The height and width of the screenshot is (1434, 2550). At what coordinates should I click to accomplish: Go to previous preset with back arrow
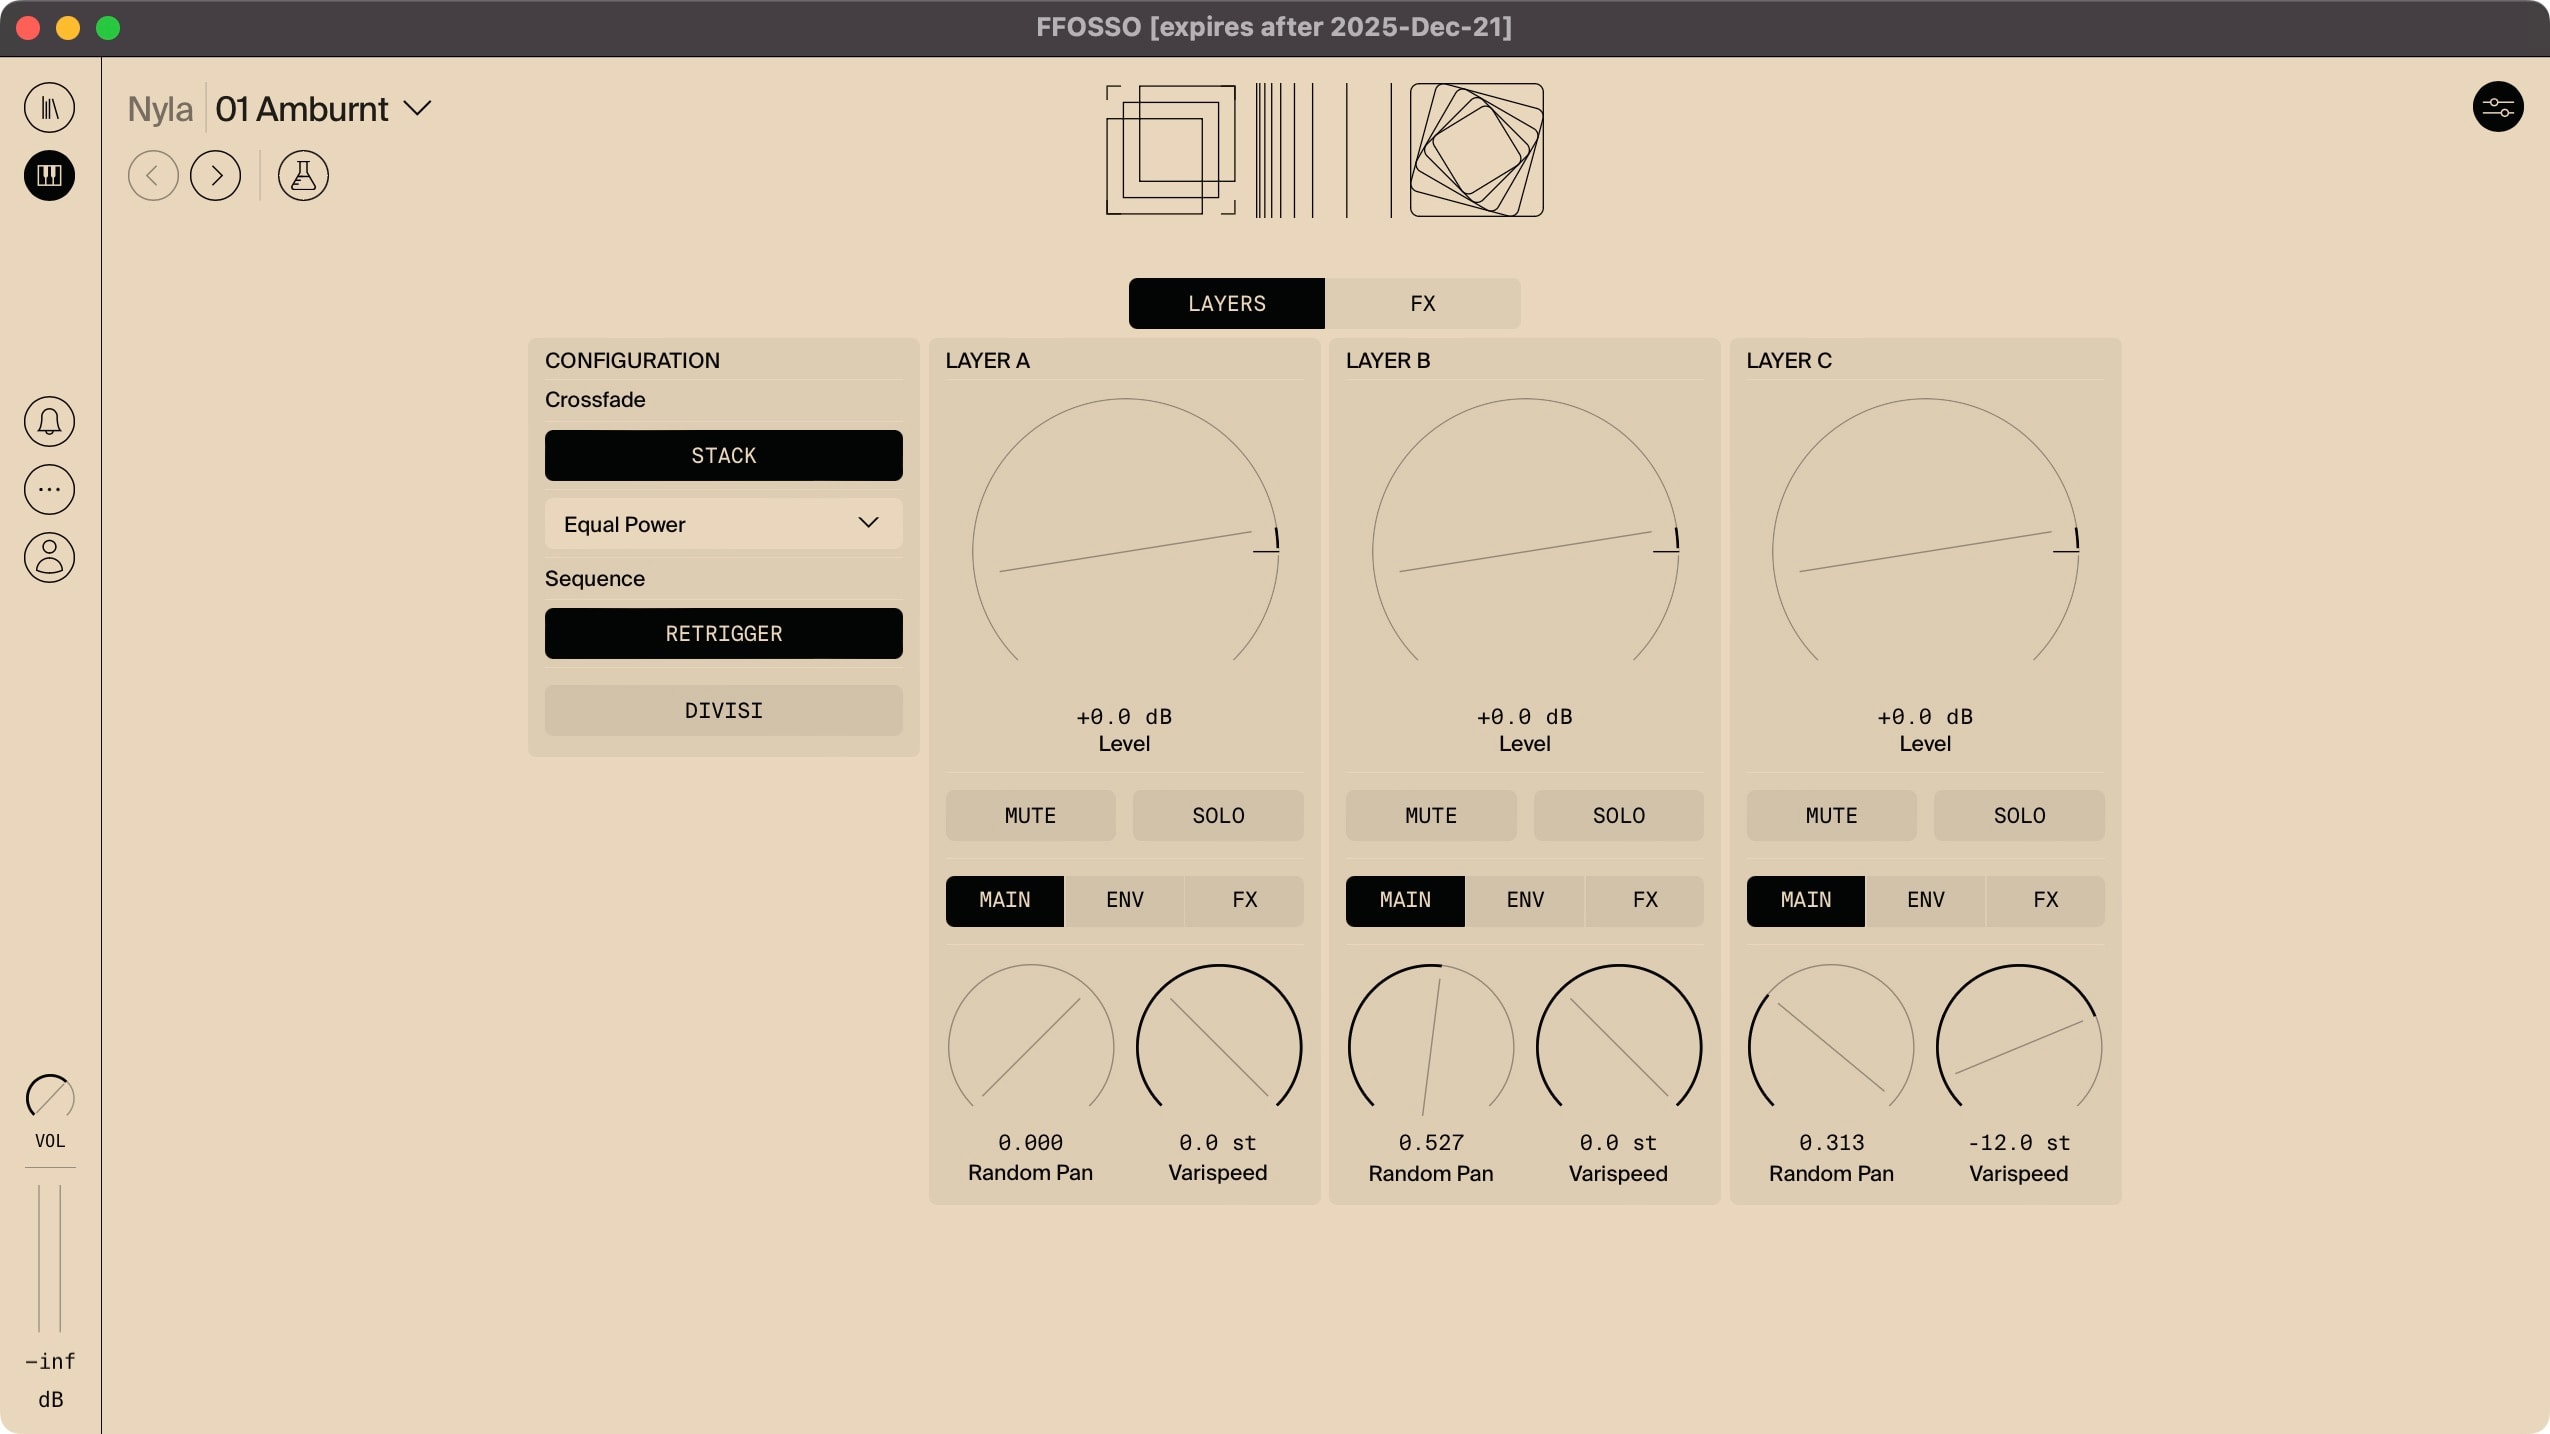click(x=153, y=175)
